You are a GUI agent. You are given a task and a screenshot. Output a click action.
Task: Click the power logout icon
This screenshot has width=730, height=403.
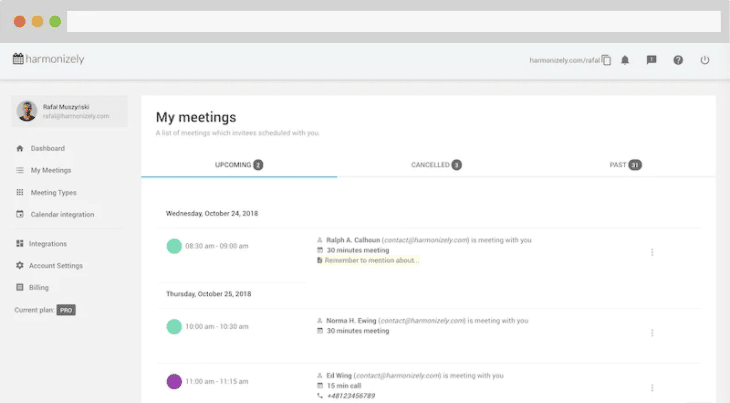pyautogui.click(x=705, y=60)
